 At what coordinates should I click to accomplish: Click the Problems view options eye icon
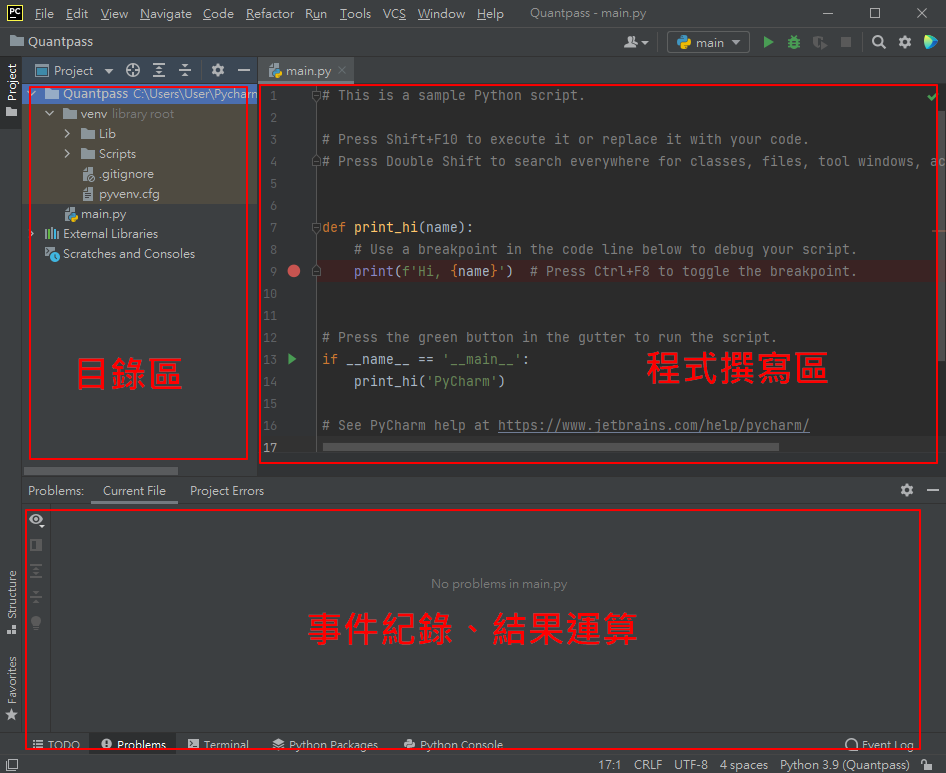[37, 520]
